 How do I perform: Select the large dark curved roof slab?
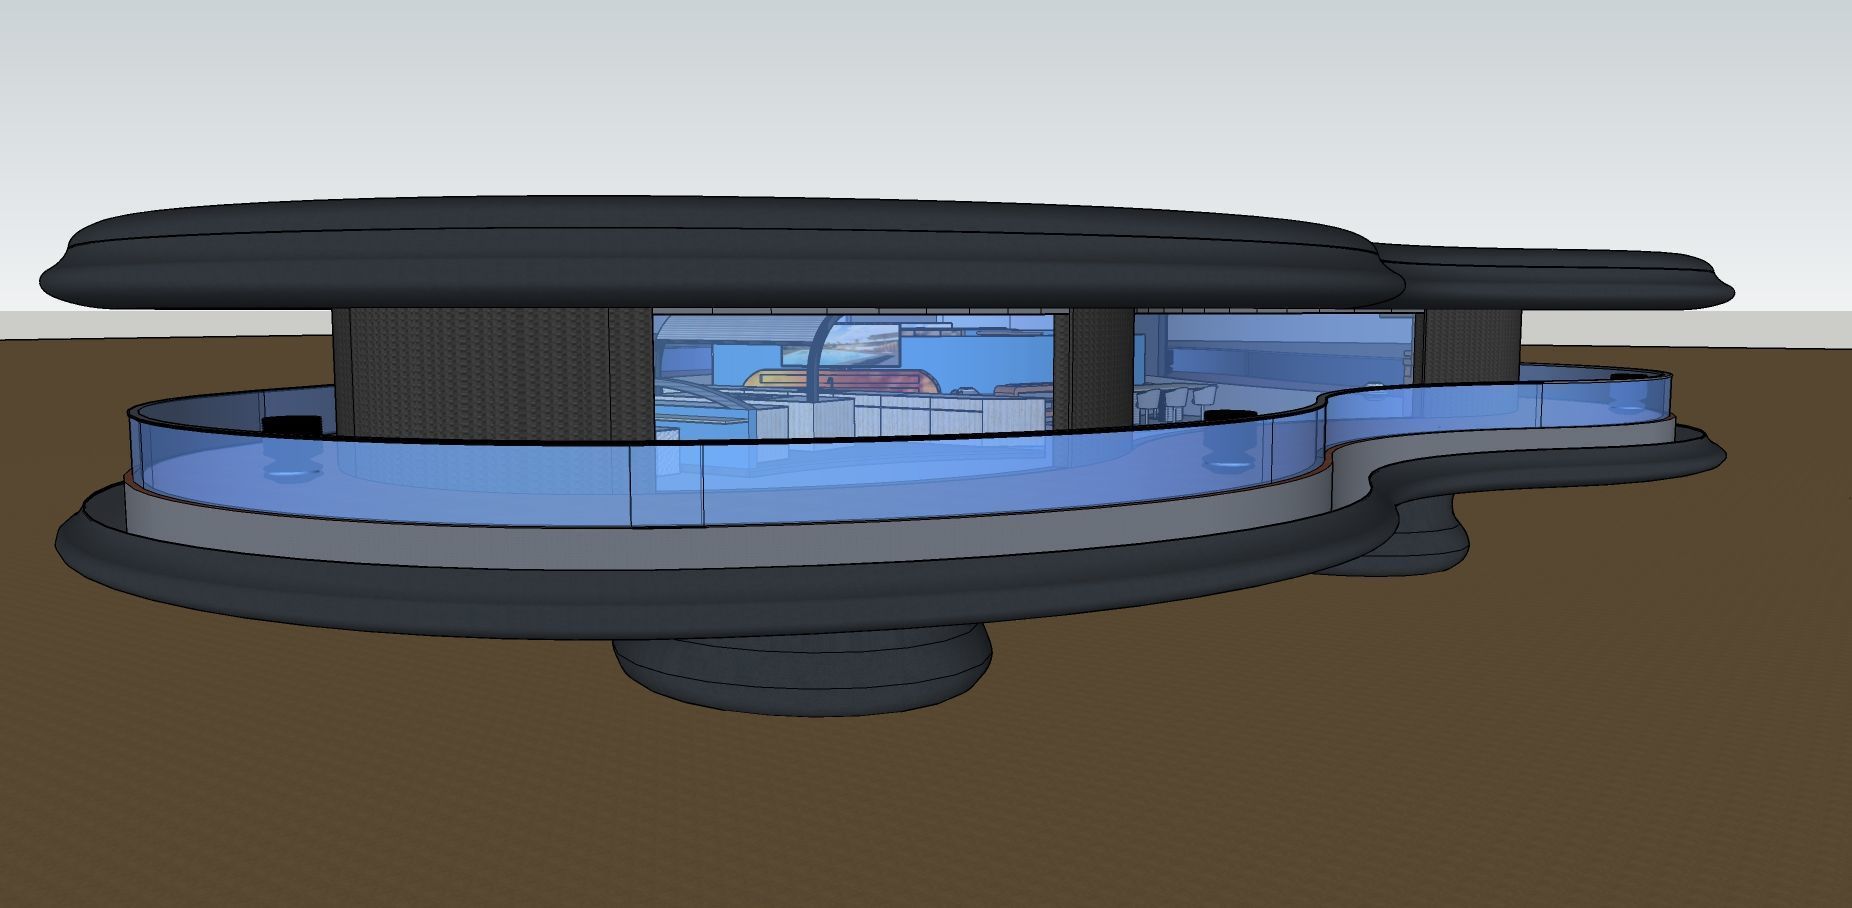tap(720, 252)
